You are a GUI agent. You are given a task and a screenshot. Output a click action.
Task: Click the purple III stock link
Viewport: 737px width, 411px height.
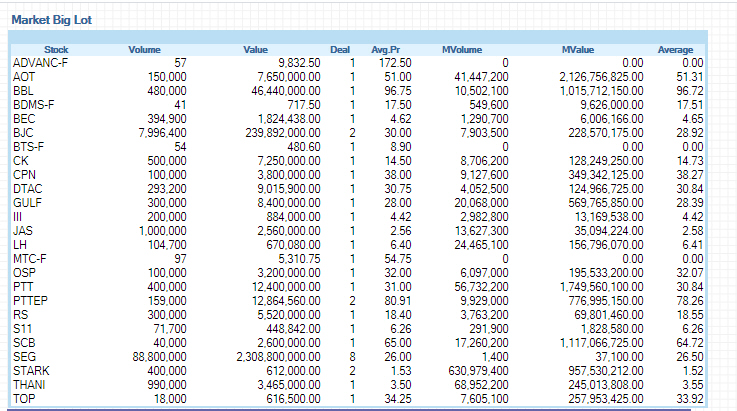pos(17,217)
